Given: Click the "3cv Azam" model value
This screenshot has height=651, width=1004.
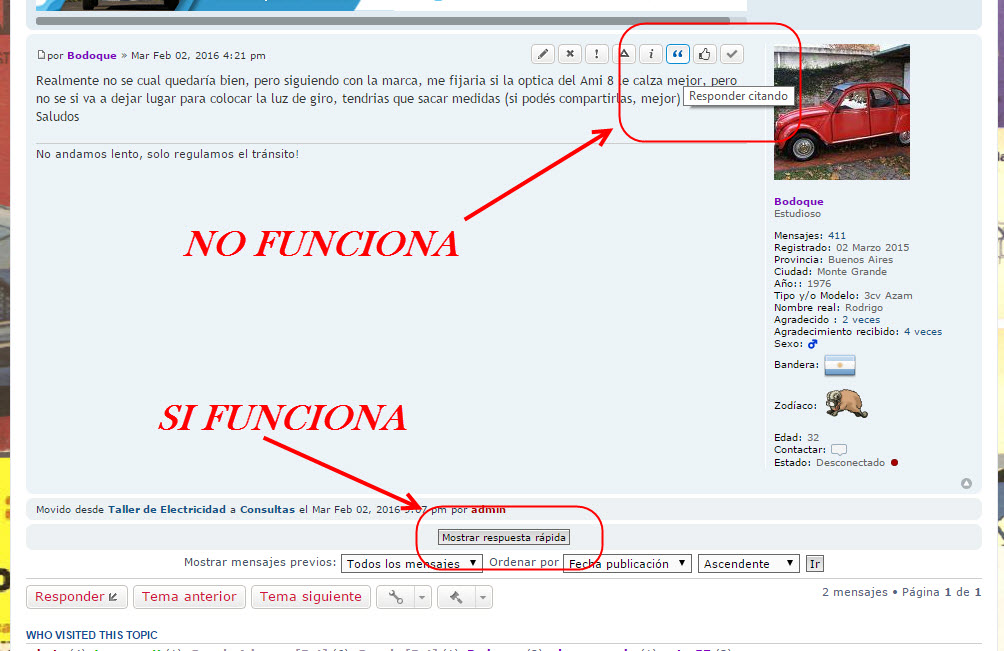Looking at the screenshot, I should 888,296.
